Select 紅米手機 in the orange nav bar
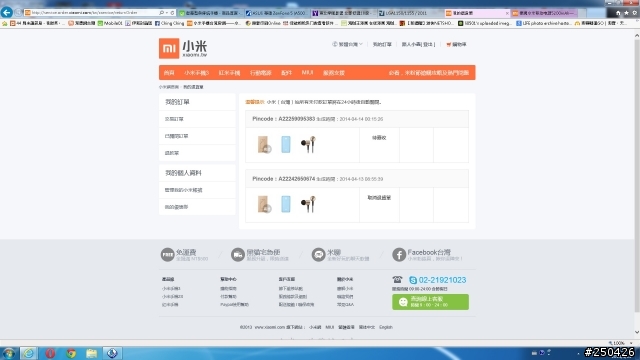 pos(229,73)
